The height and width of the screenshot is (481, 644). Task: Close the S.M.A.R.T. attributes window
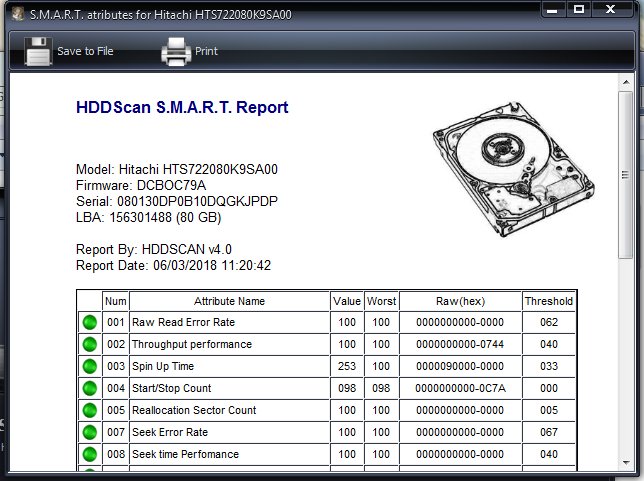click(x=611, y=9)
